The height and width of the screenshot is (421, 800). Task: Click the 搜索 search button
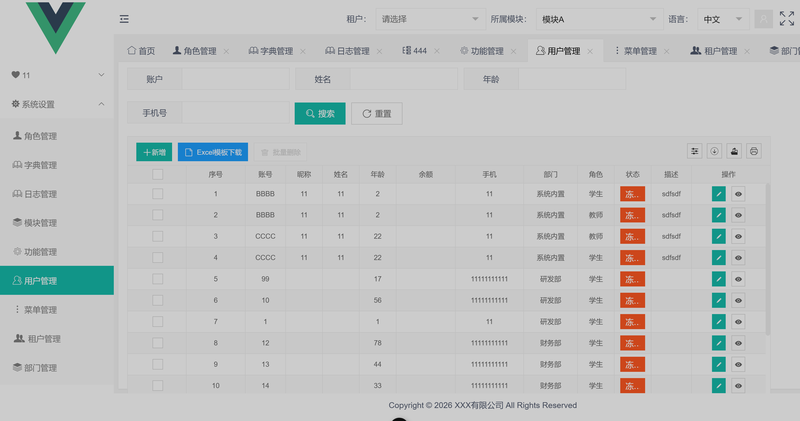[320, 113]
